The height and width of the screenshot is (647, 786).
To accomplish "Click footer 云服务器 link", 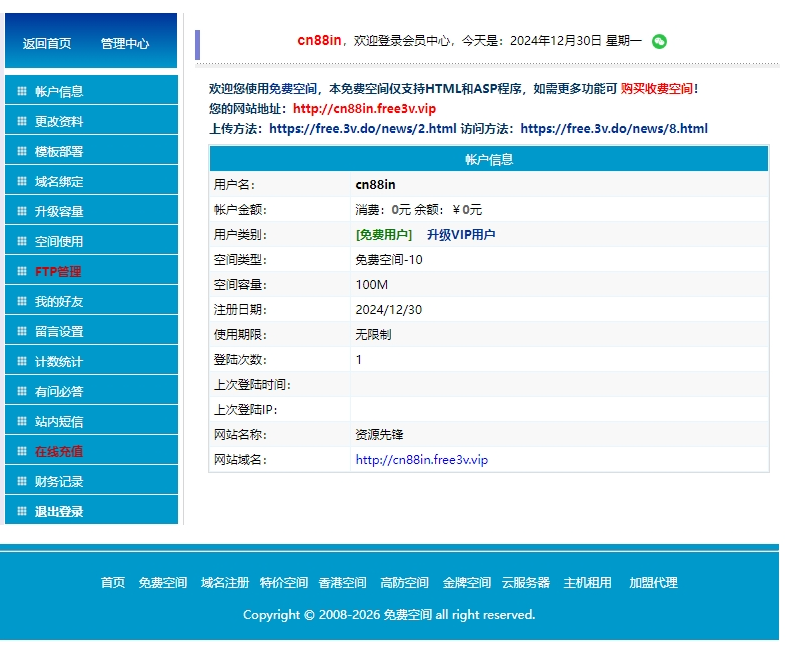I will [526, 582].
